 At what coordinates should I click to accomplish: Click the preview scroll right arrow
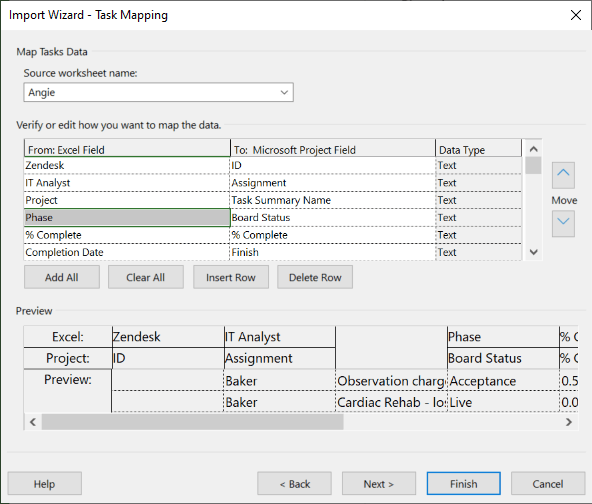569,422
